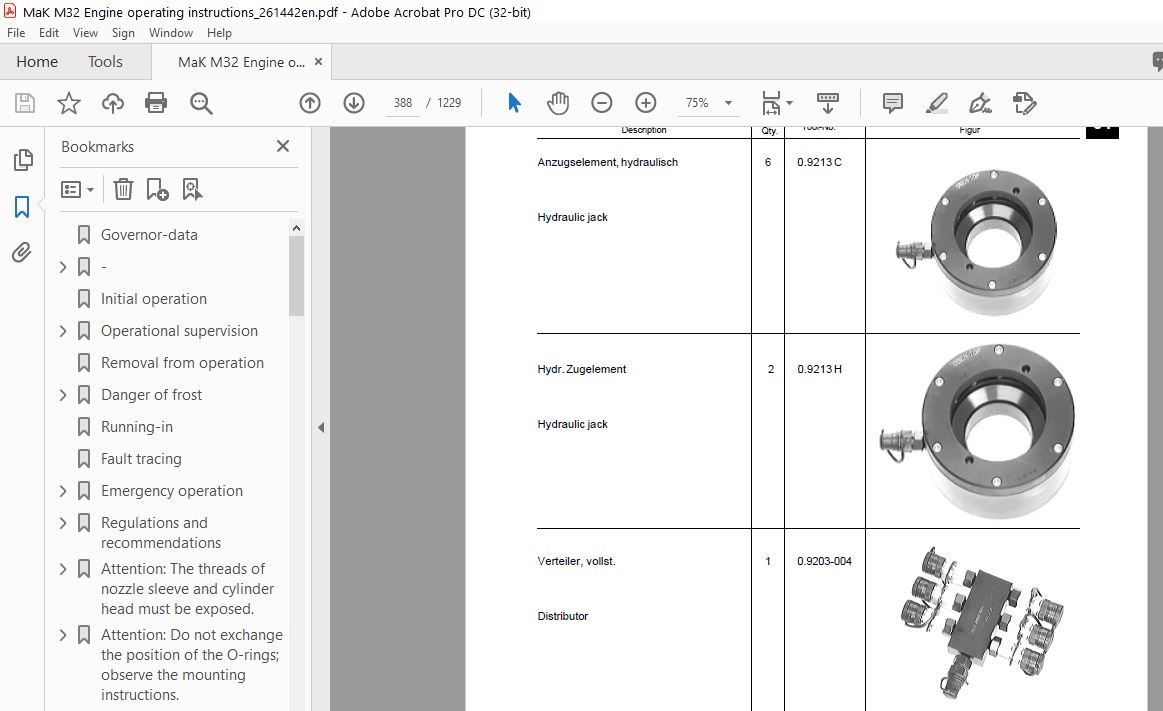Open bookmark options dropdown menu

77,190
